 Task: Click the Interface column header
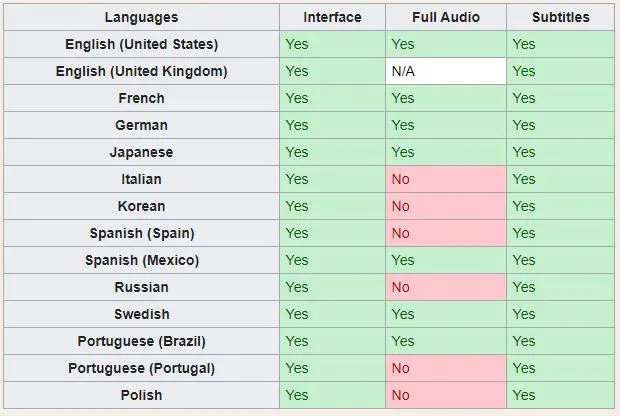tap(332, 17)
